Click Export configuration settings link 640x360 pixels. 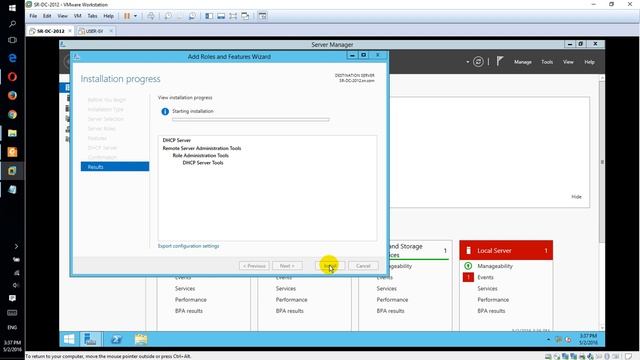click(x=189, y=246)
